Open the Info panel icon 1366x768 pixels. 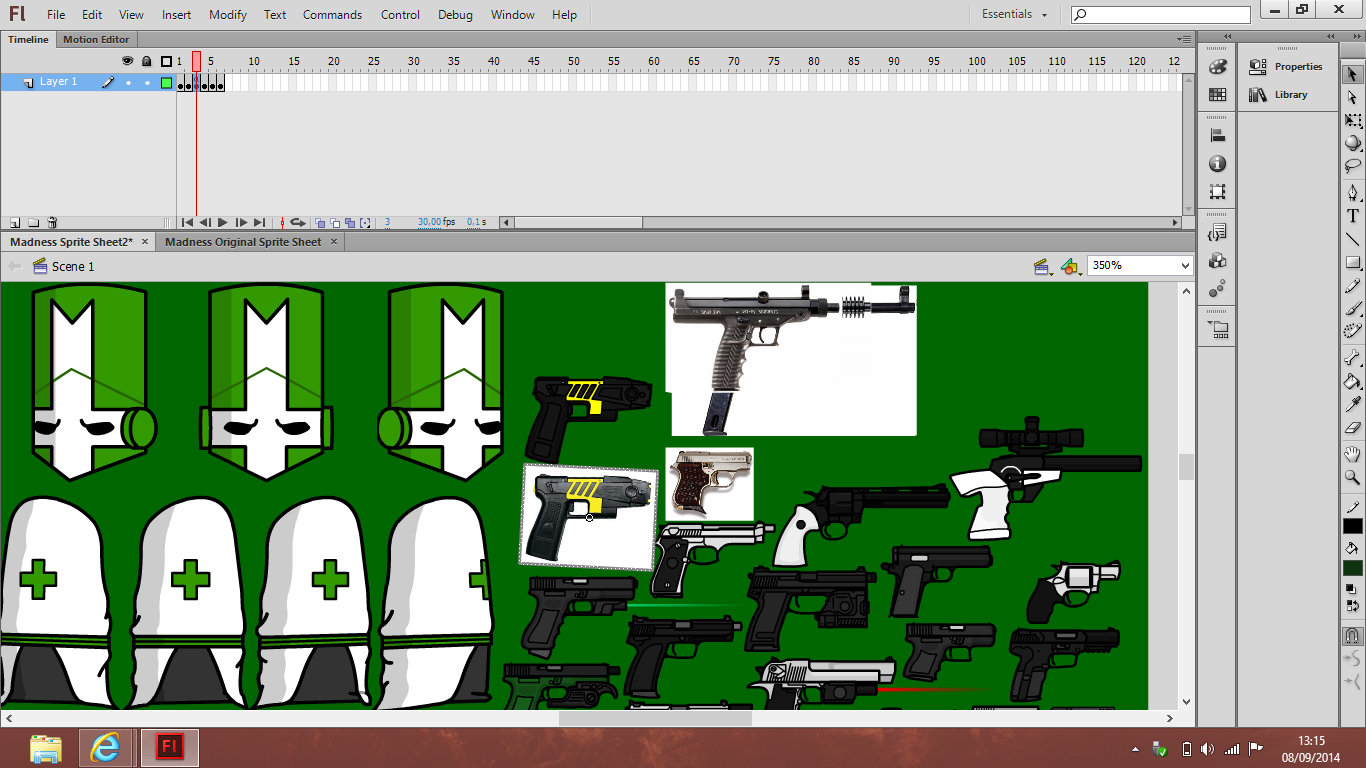tap(1217, 164)
